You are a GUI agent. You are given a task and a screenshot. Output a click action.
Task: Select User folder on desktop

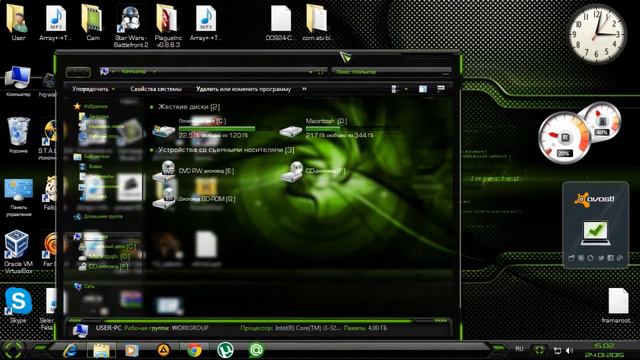tap(18, 22)
